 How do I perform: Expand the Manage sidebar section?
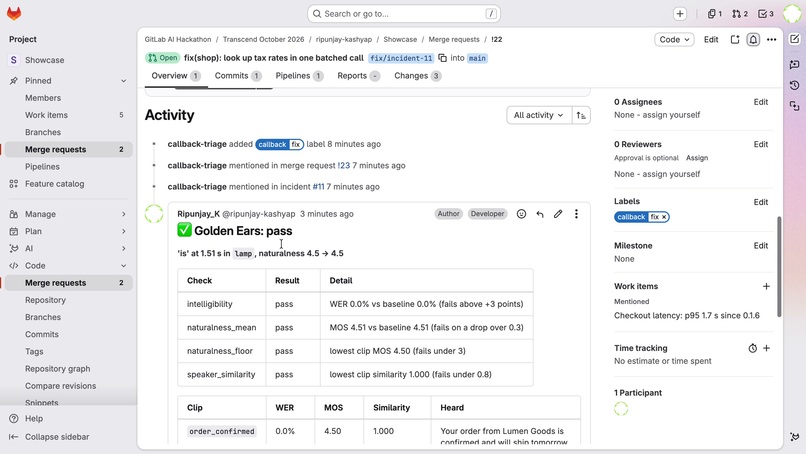point(123,214)
